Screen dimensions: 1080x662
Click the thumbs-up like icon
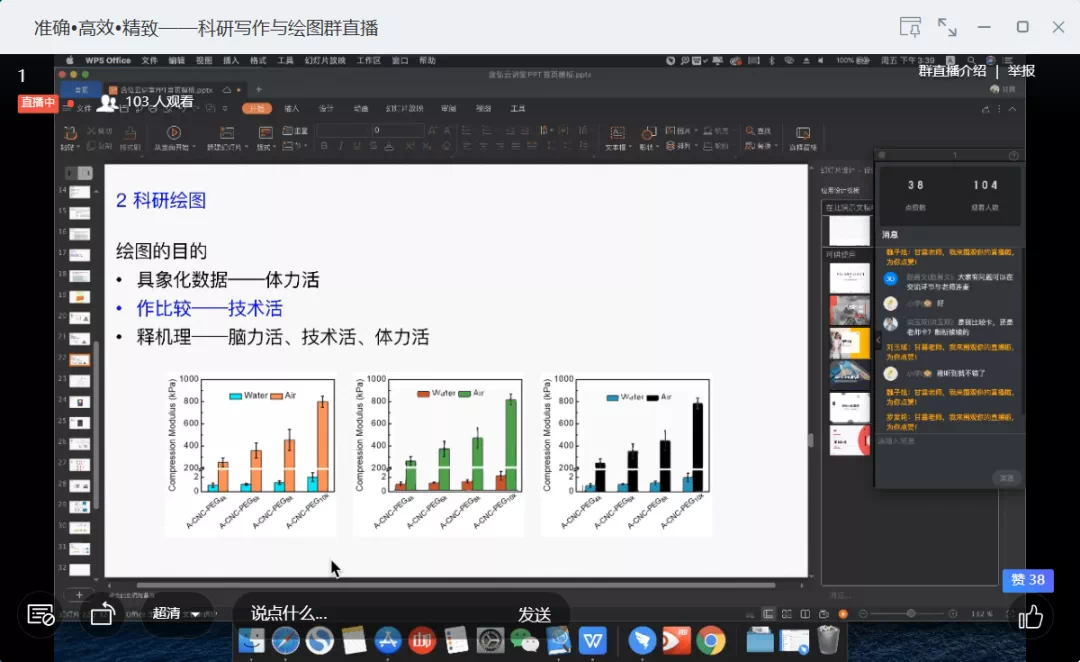[x=1031, y=617]
